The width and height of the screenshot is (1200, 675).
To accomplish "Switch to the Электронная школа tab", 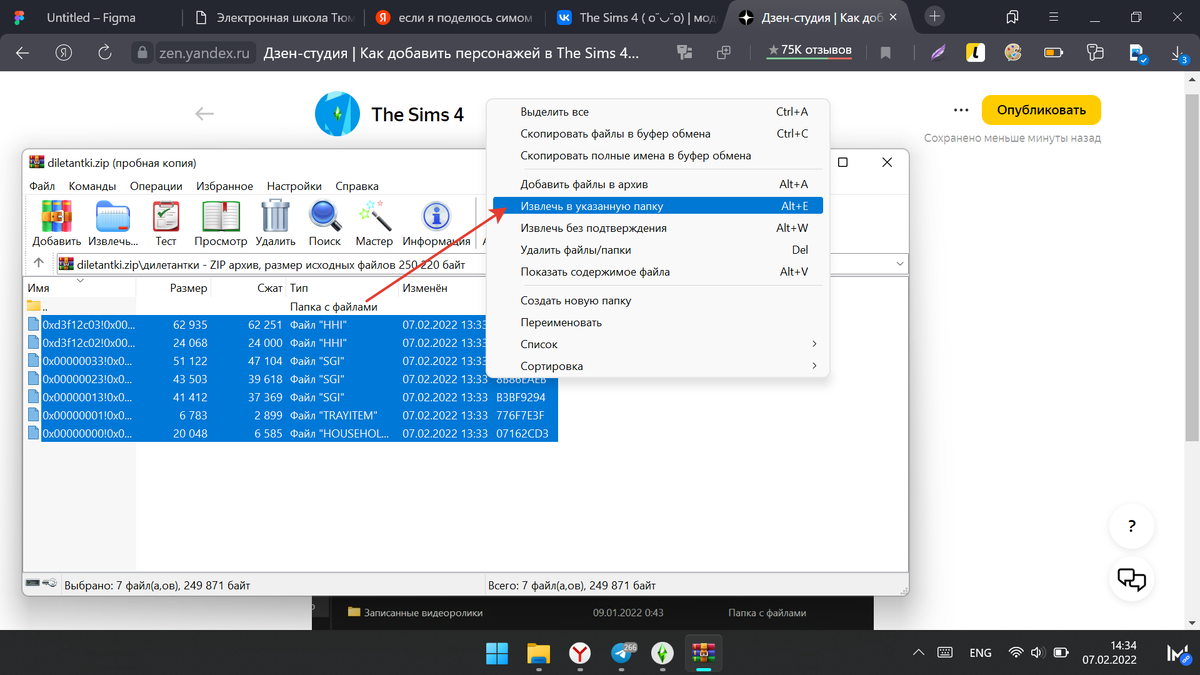I will [273, 17].
